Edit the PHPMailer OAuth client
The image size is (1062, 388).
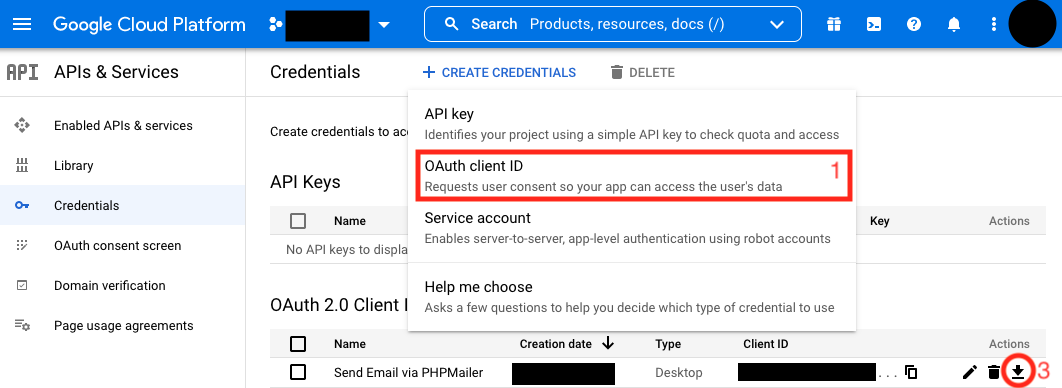969,372
